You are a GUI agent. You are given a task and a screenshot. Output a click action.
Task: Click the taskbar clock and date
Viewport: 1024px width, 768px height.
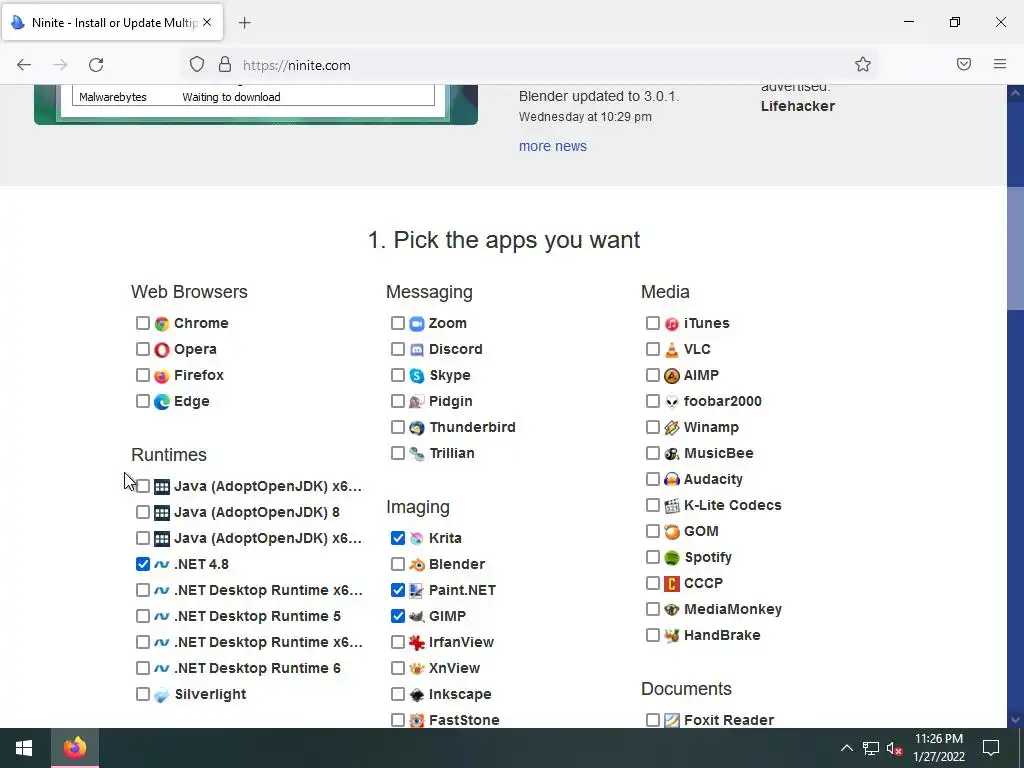[939, 748]
